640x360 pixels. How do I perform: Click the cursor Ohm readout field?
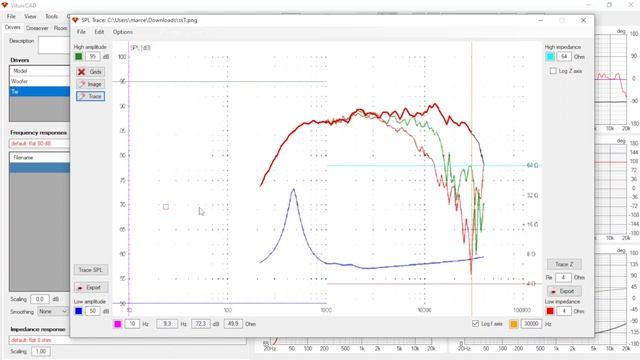[233, 324]
